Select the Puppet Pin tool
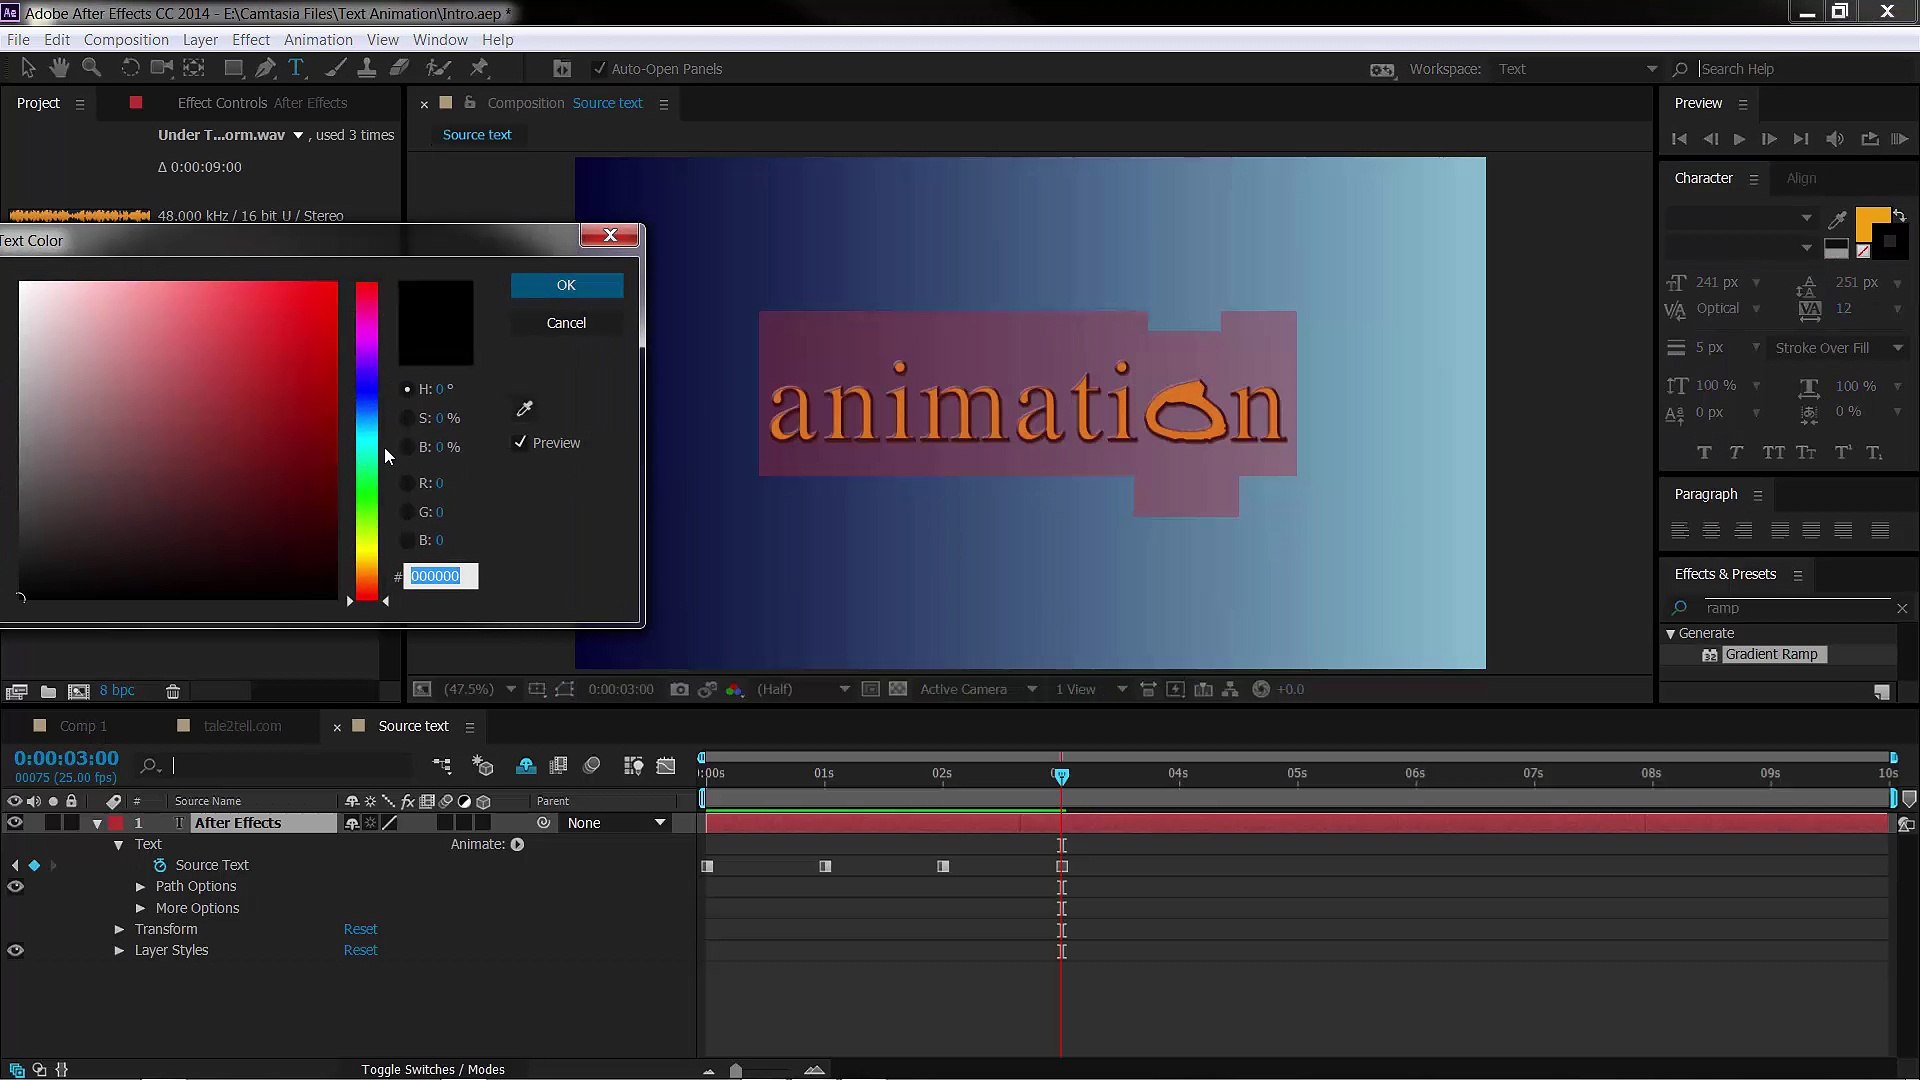This screenshot has width=1920, height=1080. tap(479, 68)
